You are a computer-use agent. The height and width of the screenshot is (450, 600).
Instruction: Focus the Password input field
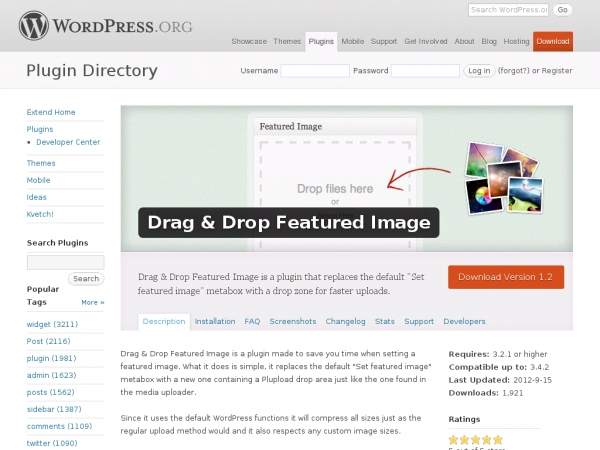tap(425, 71)
